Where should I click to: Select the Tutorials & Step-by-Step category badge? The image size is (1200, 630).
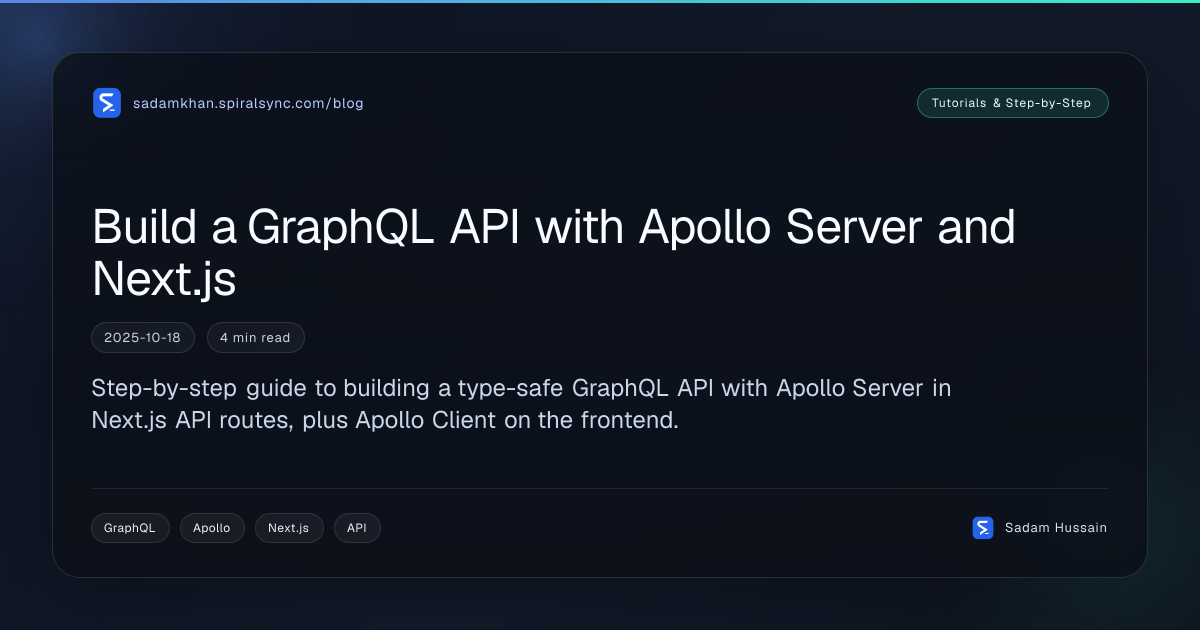(1012, 103)
